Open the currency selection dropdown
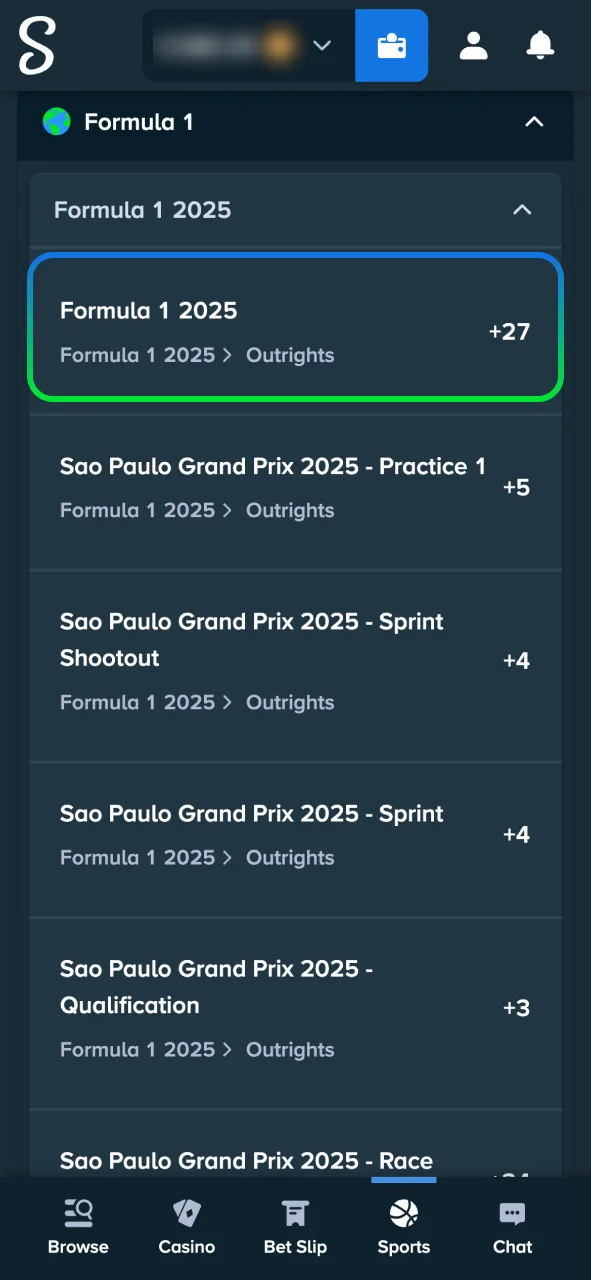The image size is (591, 1280). pyautogui.click(x=322, y=45)
